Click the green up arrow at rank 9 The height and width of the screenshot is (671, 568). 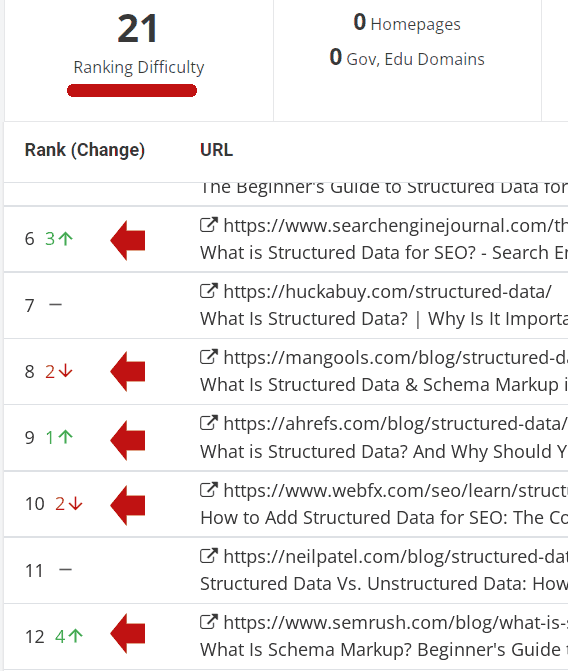65,437
